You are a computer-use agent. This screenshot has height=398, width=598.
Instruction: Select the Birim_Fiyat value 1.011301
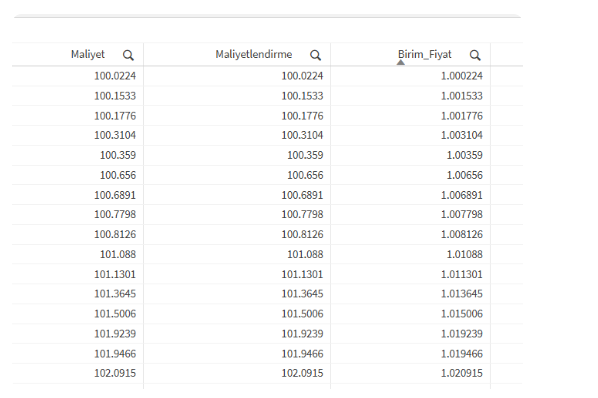click(x=462, y=274)
